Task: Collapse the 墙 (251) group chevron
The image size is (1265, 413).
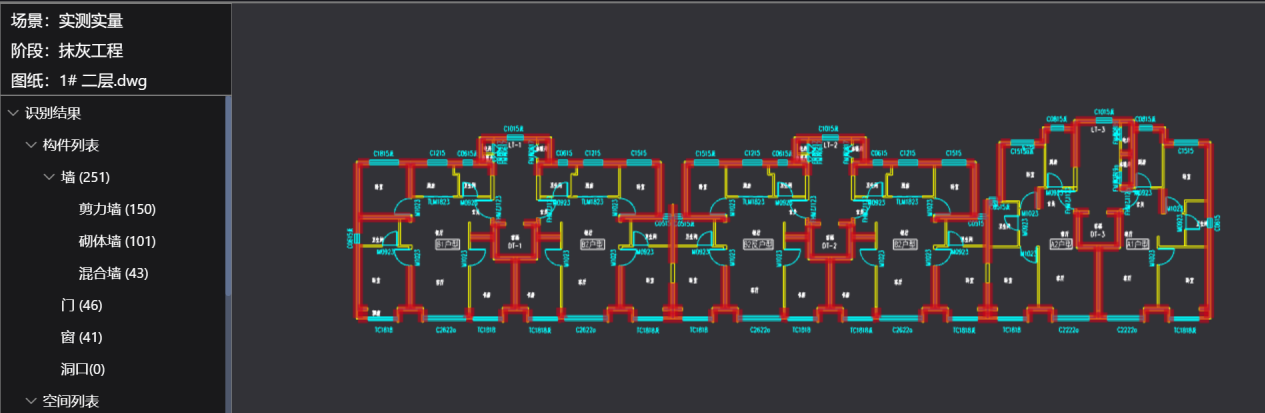Action: click(49, 177)
